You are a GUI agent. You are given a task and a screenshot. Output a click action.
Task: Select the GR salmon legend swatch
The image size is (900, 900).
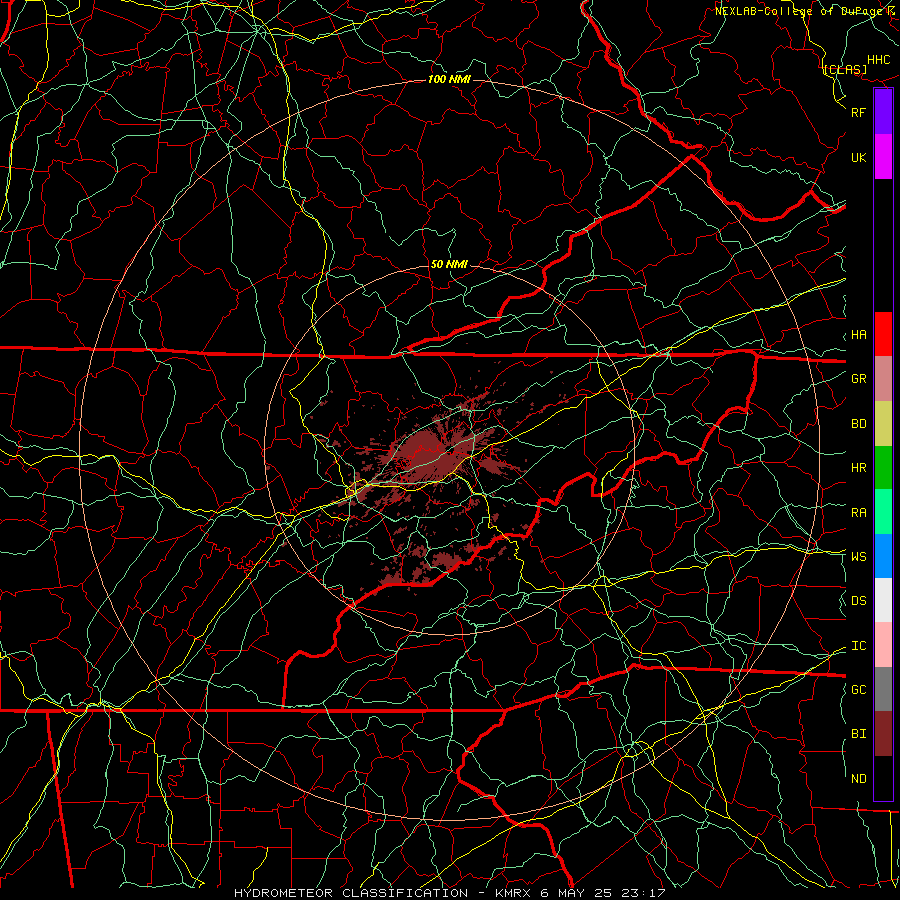[883, 378]
